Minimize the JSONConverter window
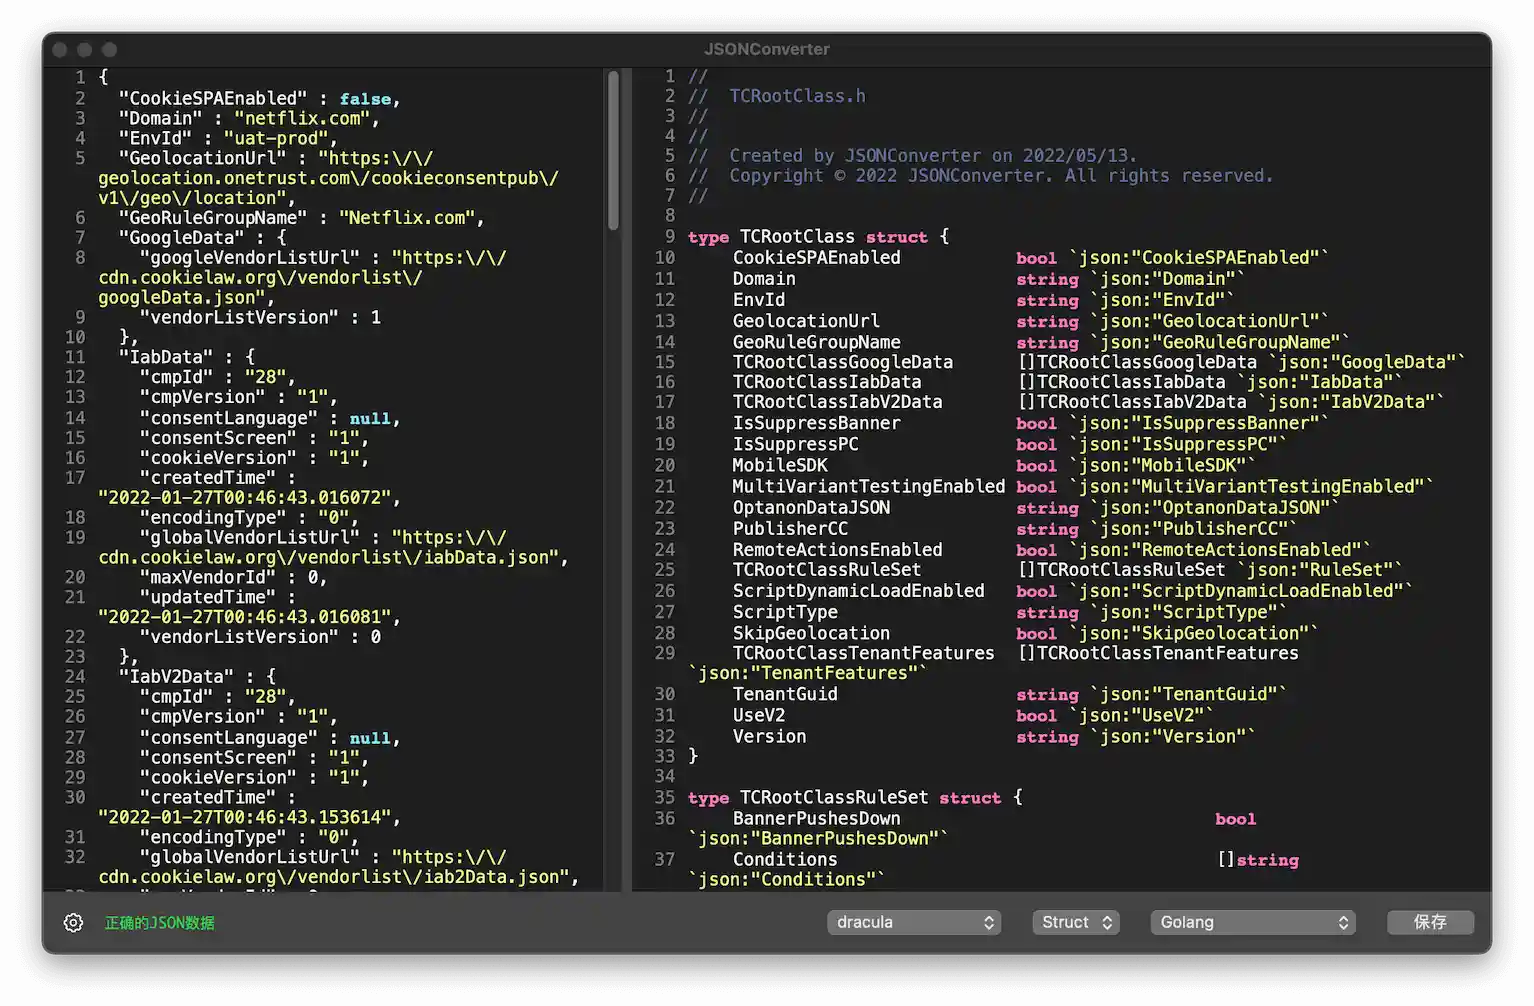 pos(85,49)
